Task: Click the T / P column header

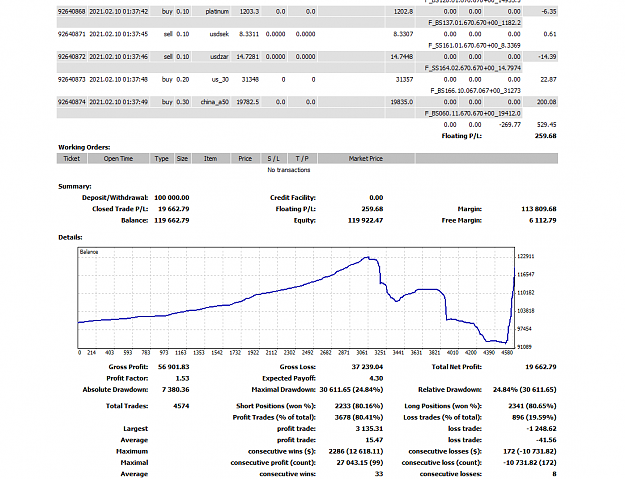Action: point(302,159)
